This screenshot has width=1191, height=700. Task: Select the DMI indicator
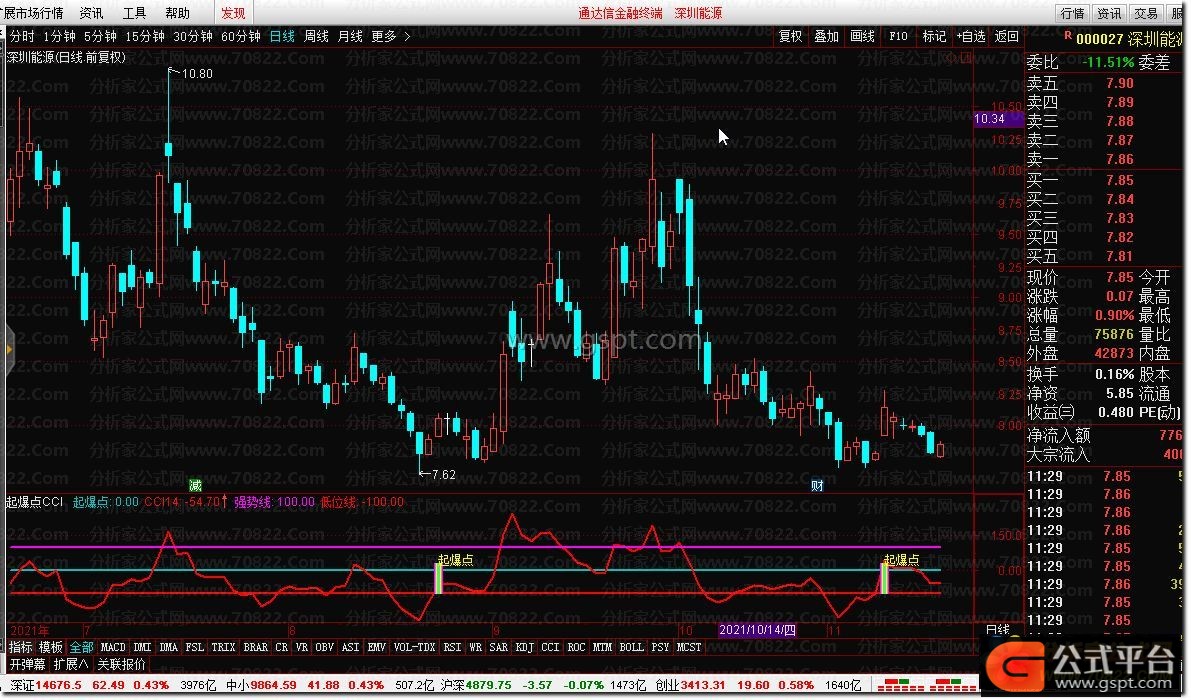142,648
